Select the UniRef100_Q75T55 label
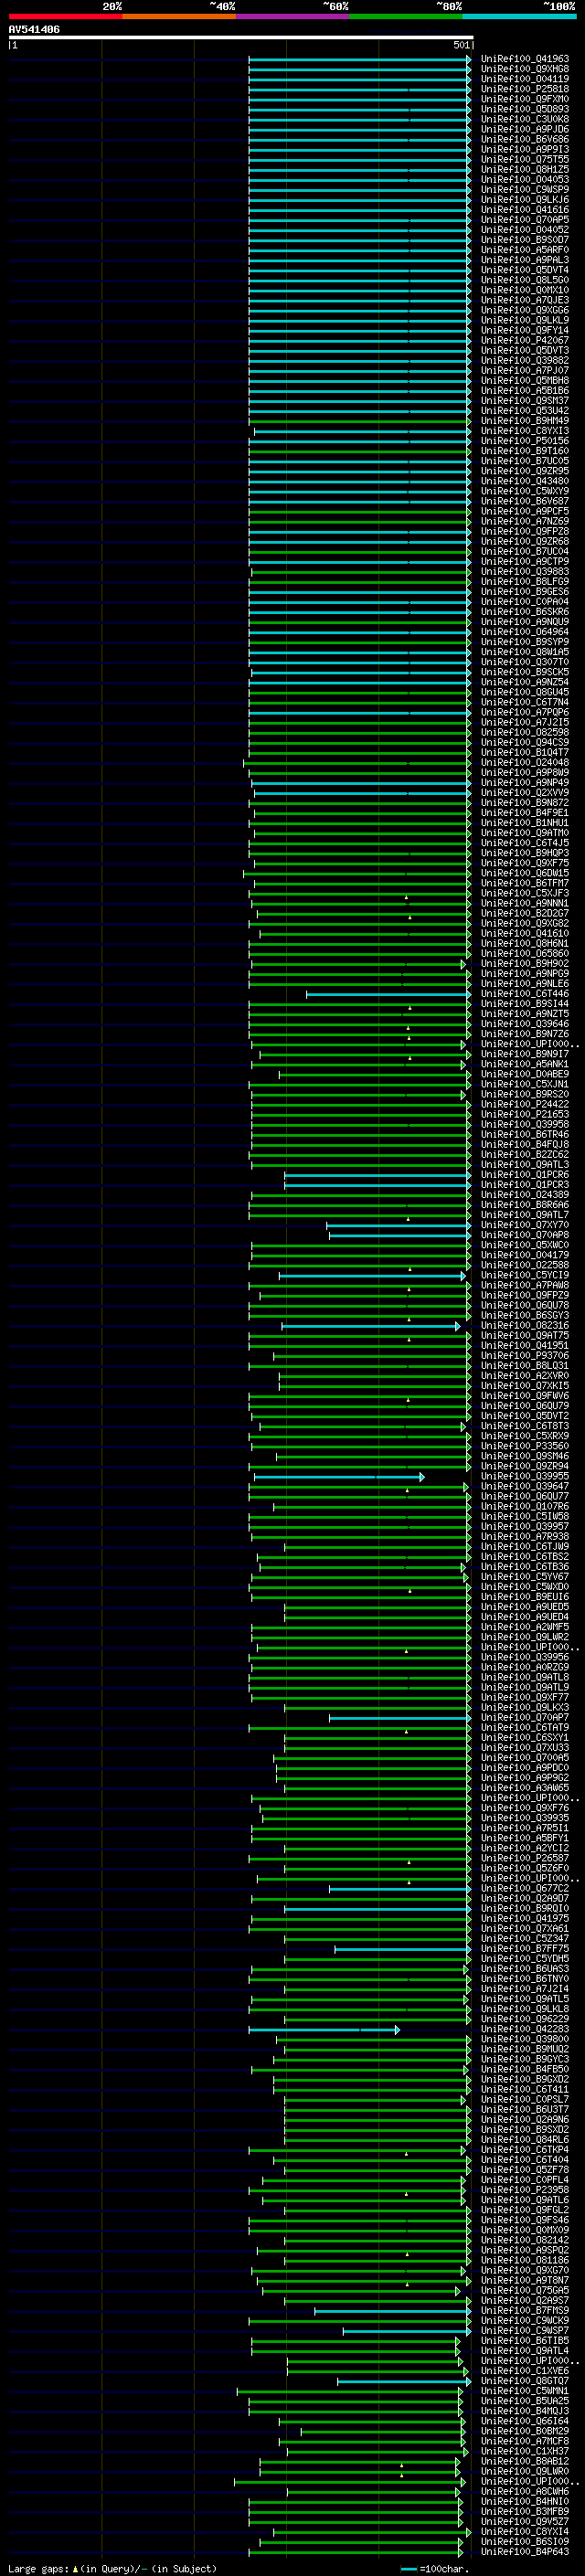 pos(524,159)
